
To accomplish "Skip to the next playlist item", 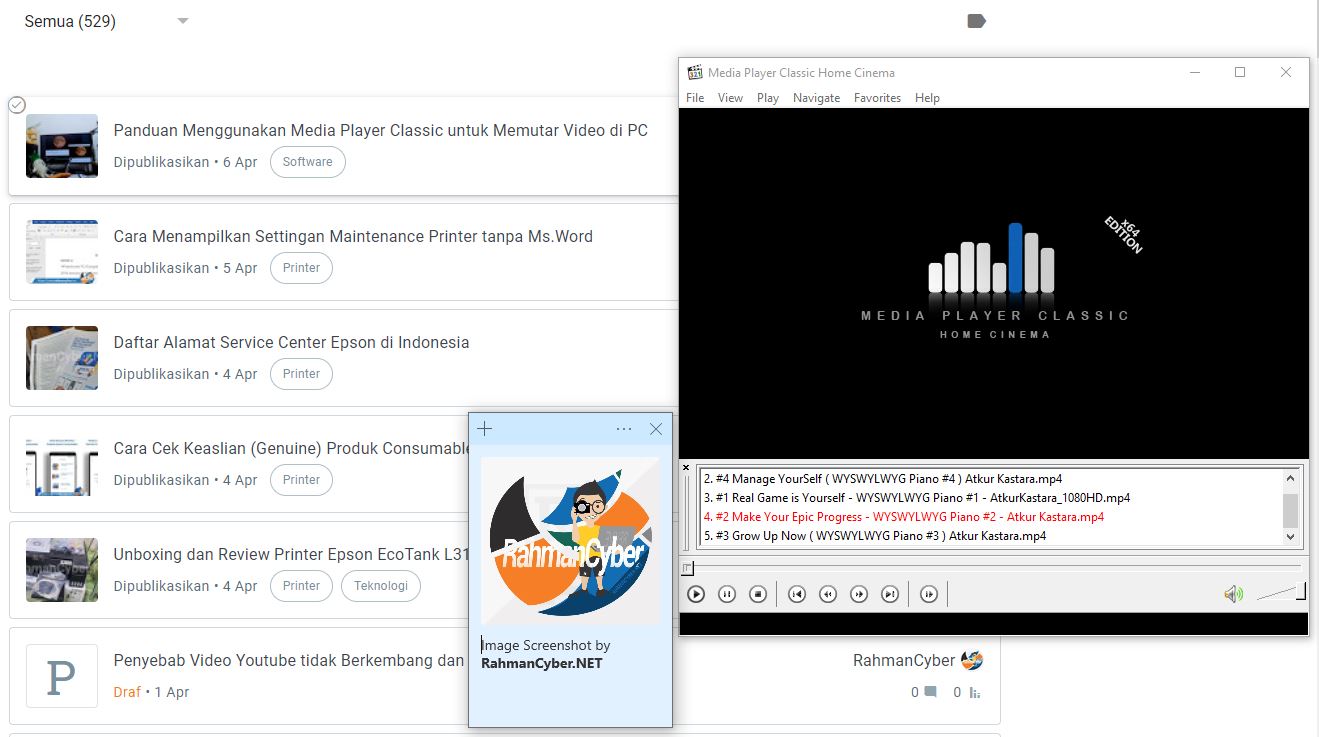I will point(890,594).
